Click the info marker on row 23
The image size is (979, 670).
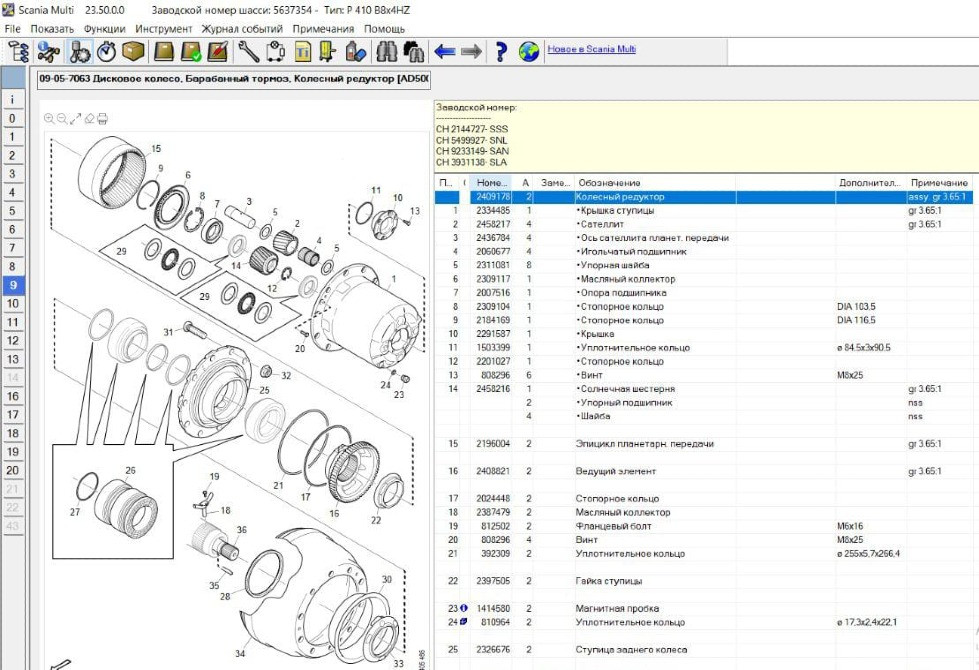(x=464, y=608)
